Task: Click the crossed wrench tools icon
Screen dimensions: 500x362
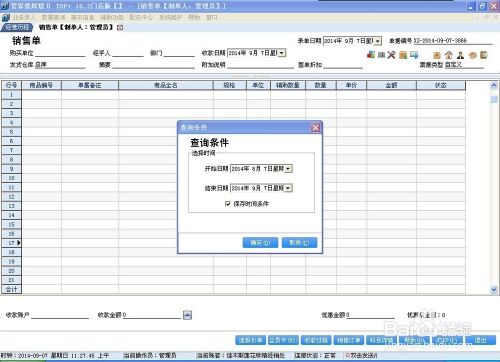Action: [391, 55]
